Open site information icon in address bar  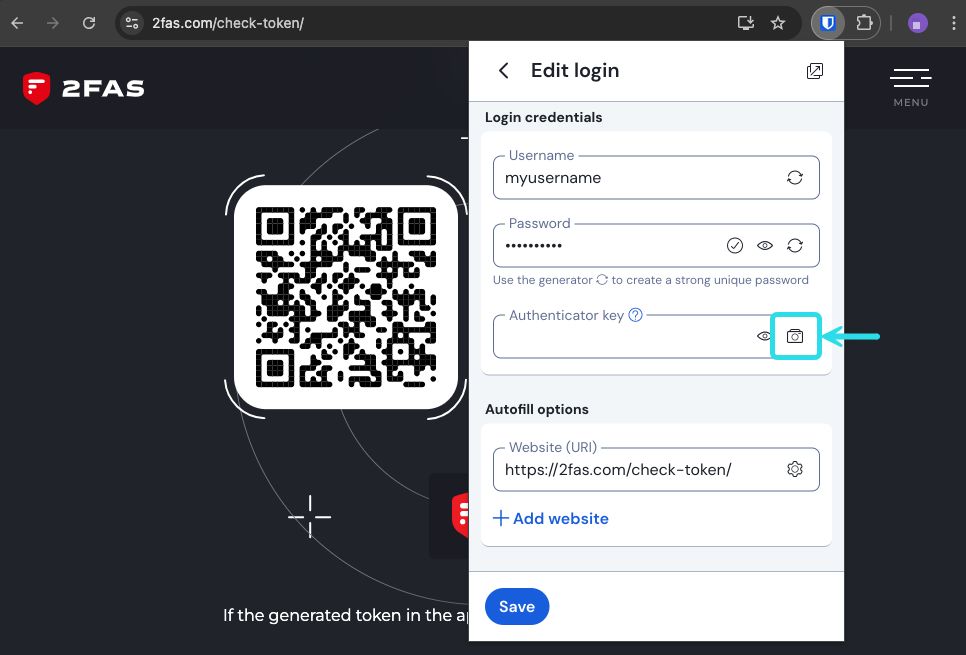click(132, 23)
